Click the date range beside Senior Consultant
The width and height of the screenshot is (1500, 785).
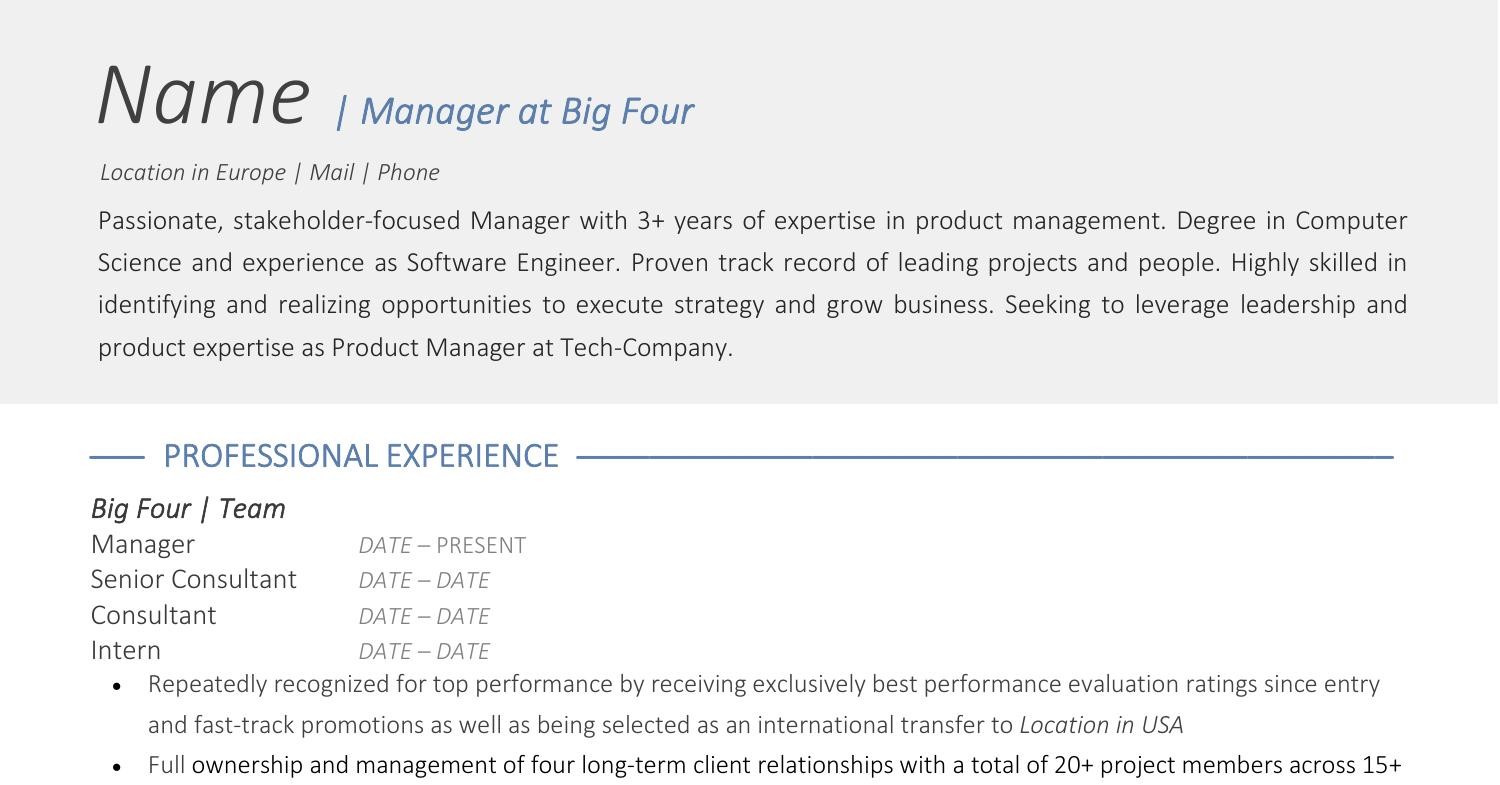[424, 581]
